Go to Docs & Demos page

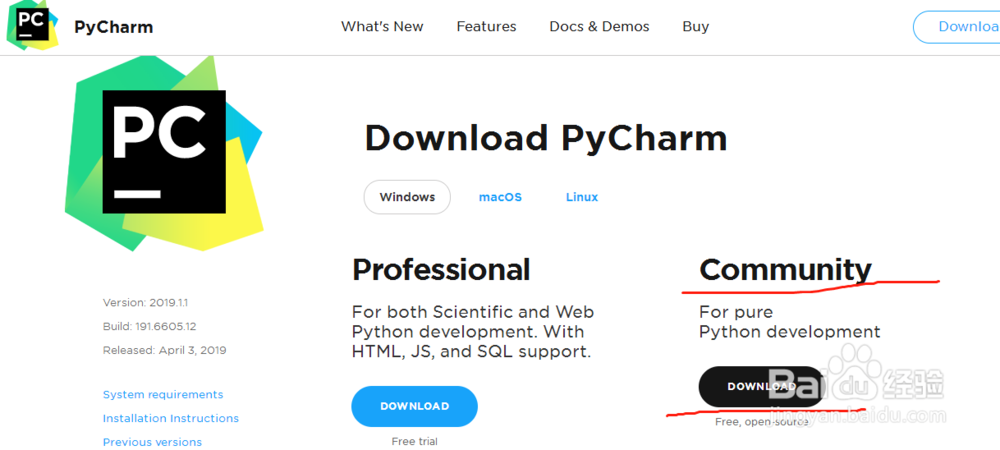599,27
